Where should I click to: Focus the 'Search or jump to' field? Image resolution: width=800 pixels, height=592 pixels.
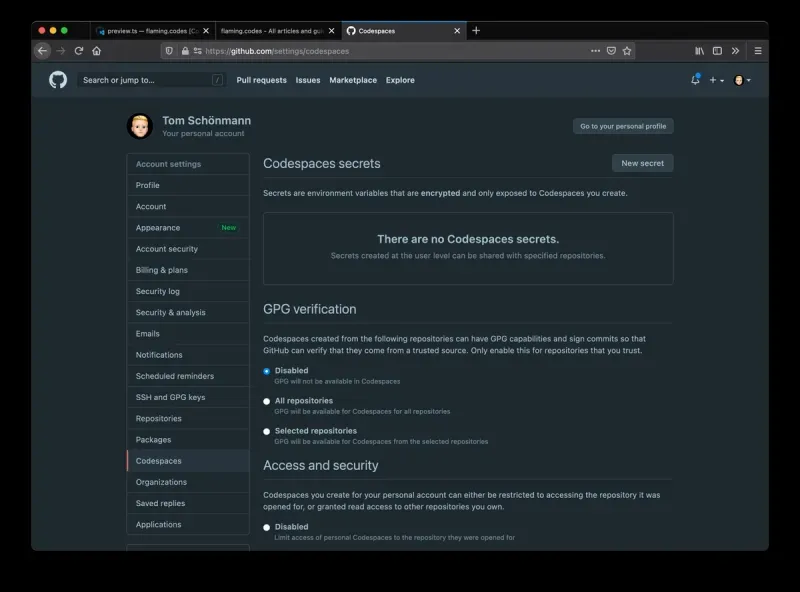coord(151,80)
